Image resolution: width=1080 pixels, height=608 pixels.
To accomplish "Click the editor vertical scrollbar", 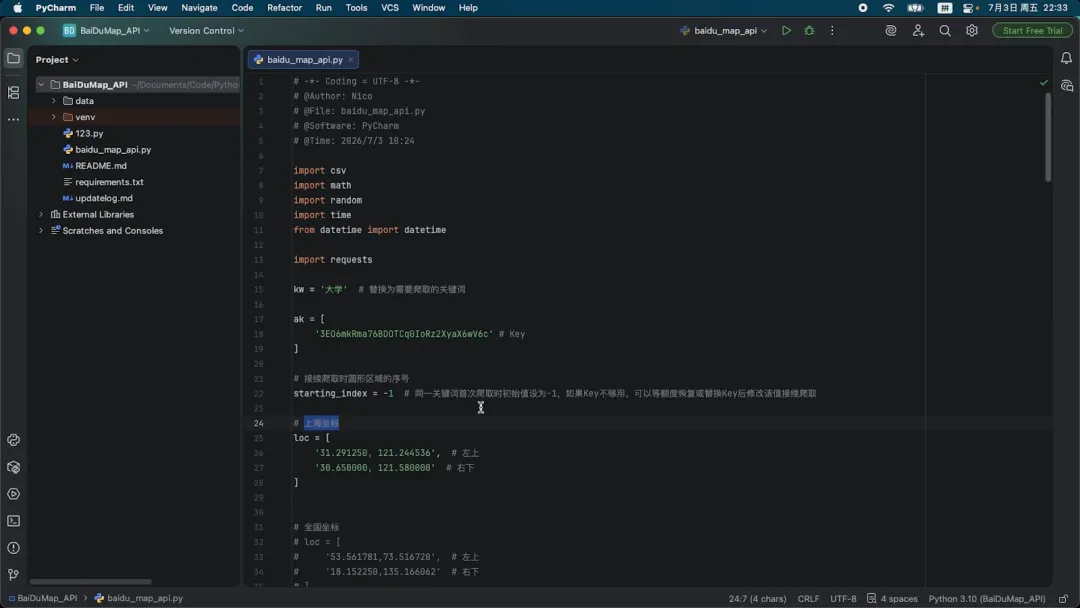I will [1048, 136].
